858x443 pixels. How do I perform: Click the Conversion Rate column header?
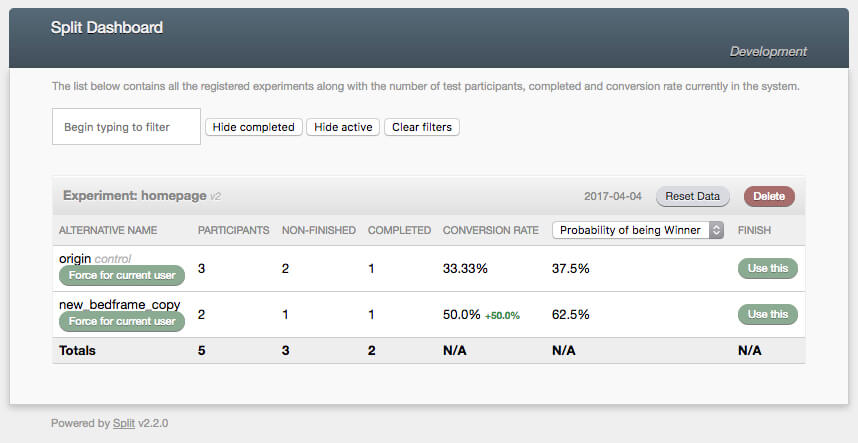click(x=490, y=230)
